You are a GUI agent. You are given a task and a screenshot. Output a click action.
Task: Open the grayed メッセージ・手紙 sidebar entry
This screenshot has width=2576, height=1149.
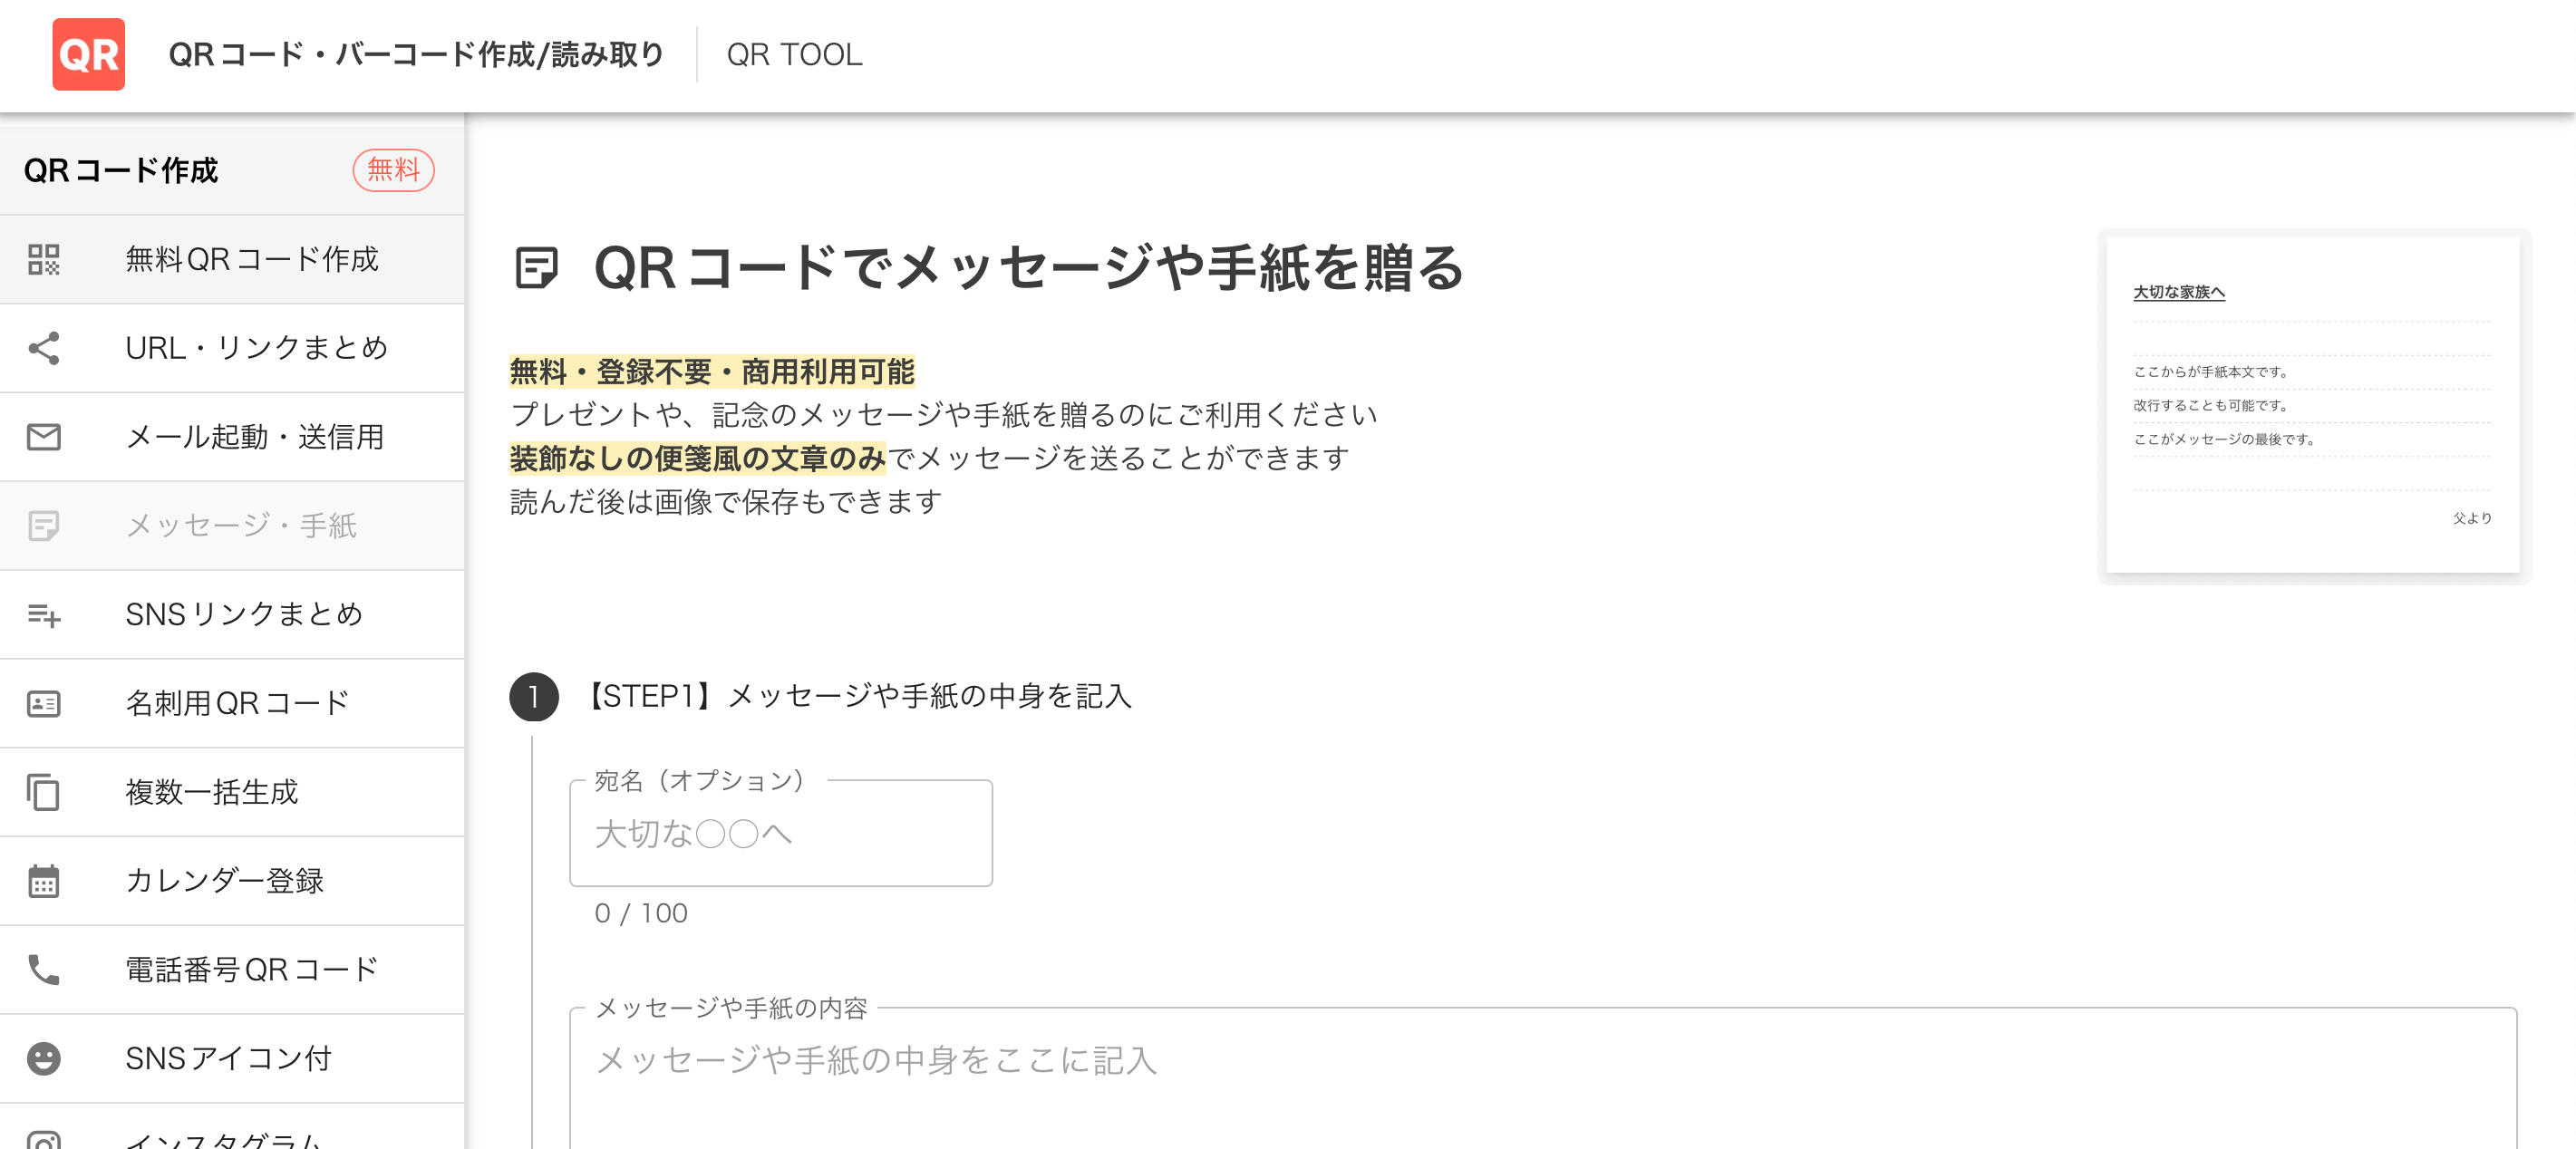(240, 525)
